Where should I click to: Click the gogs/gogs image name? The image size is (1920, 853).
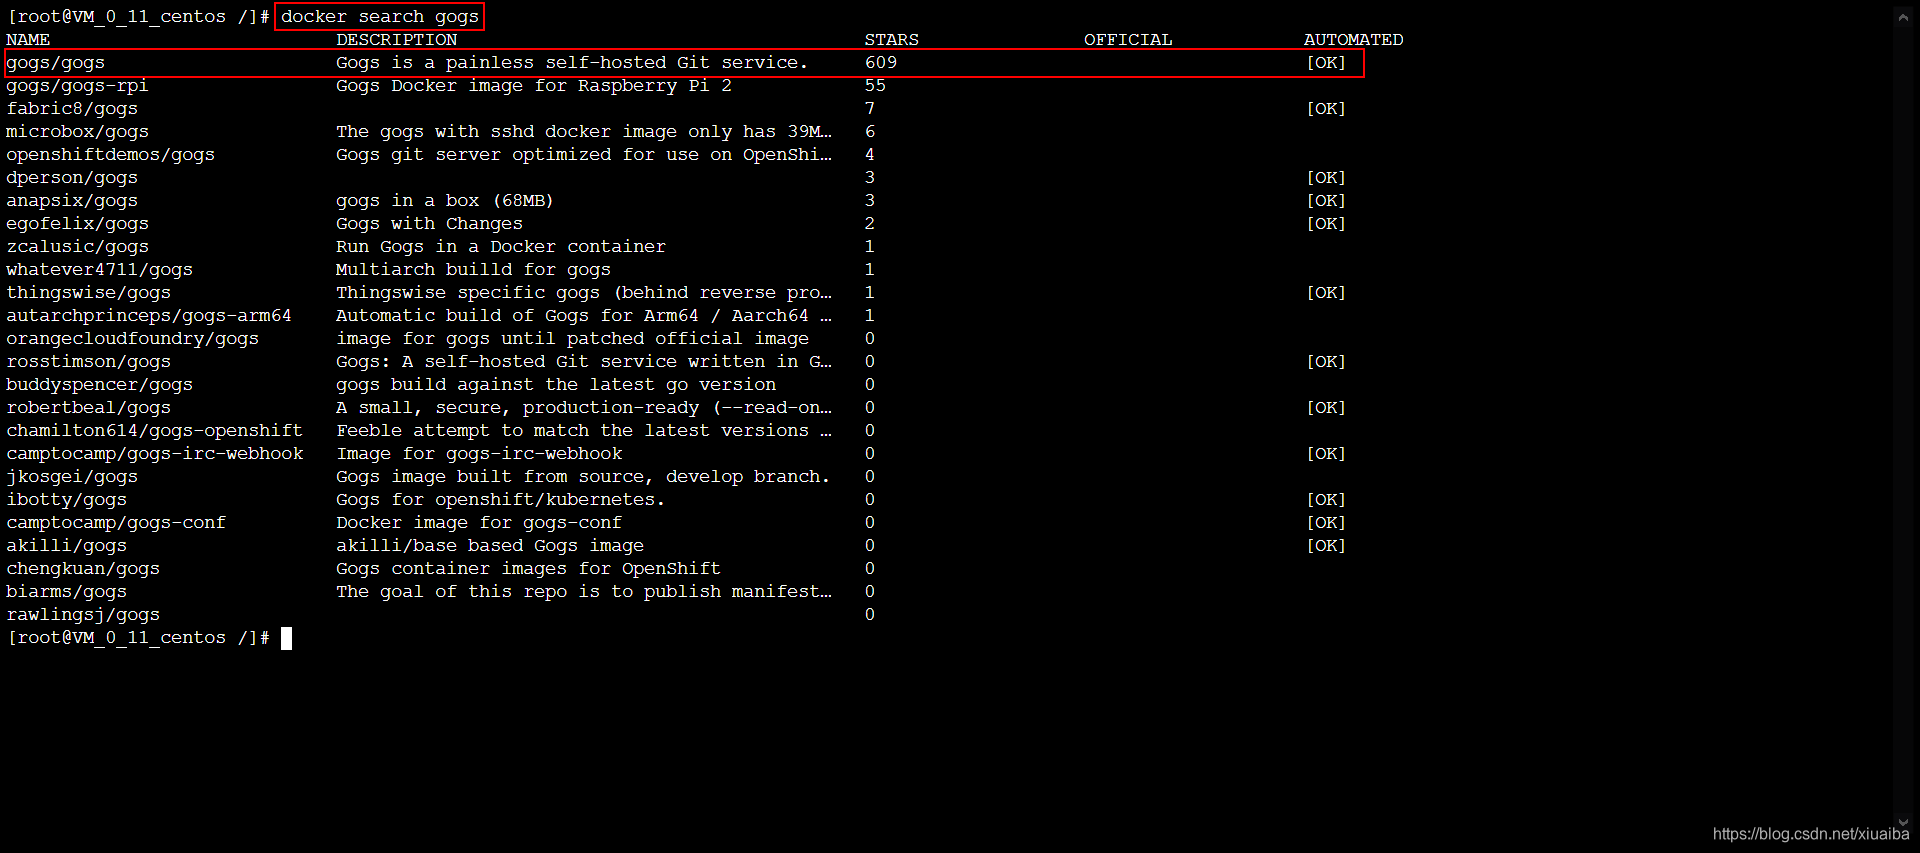click(56, 63)
